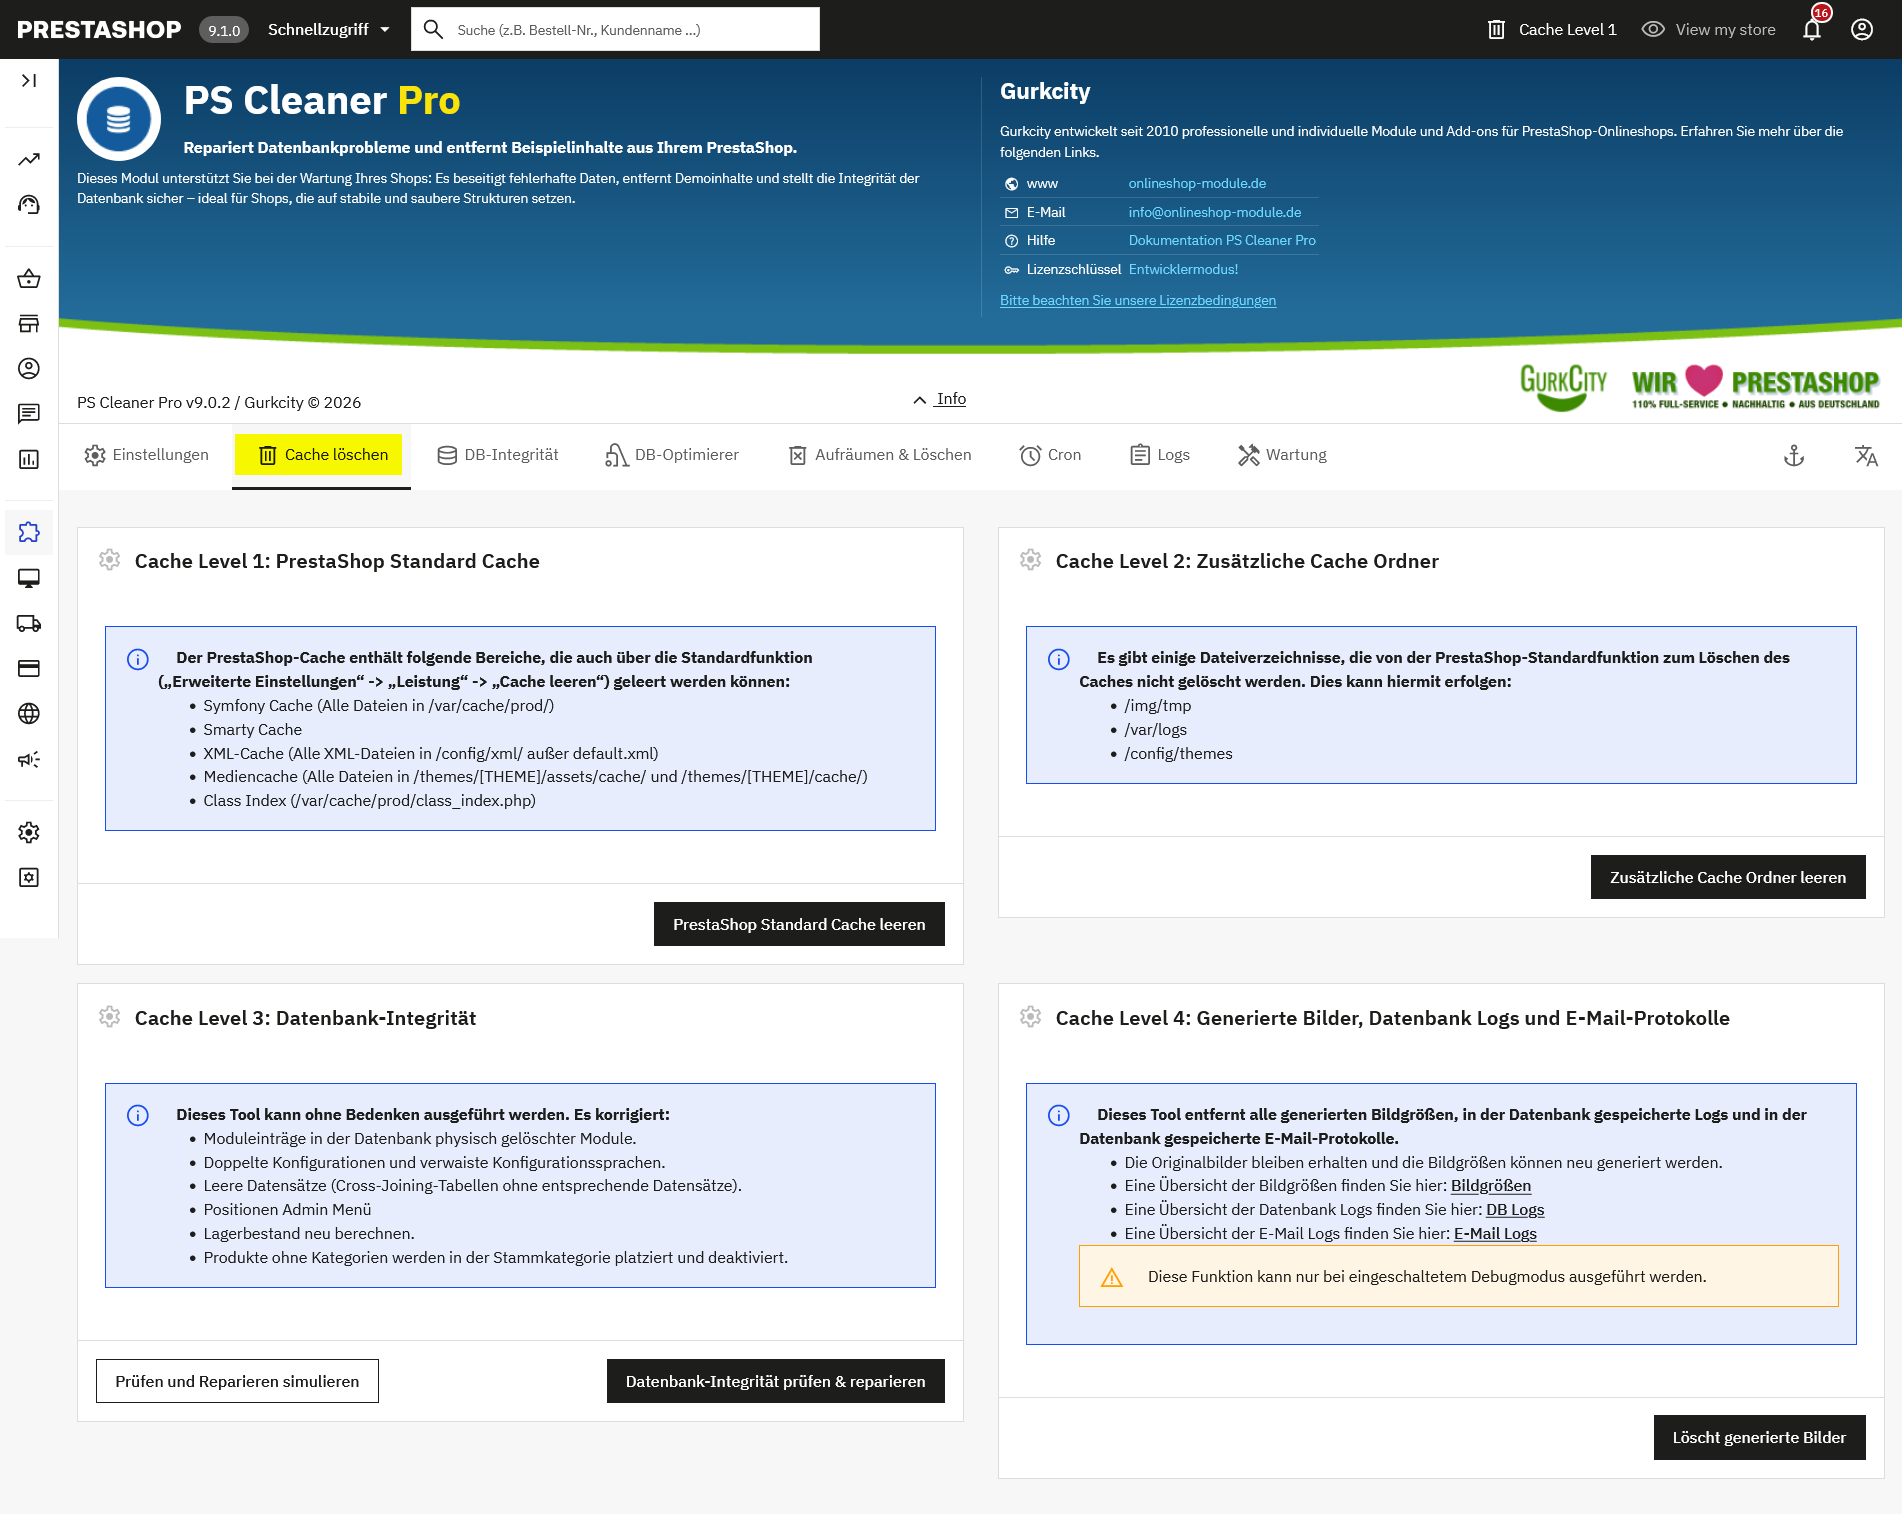The height and width of the screenshot is (1514, 1903).
Task: Click Datenbank-Integrität prüfen & reparieren button
Action: [x=776, y=1381]
